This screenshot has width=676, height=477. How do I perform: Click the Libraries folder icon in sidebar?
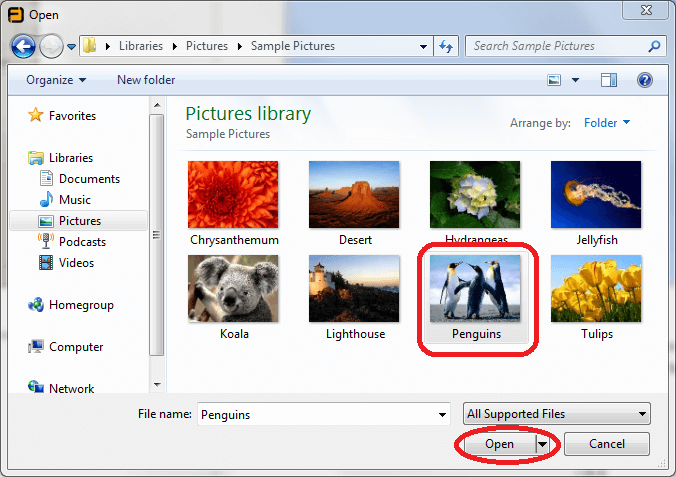(36, 158)
